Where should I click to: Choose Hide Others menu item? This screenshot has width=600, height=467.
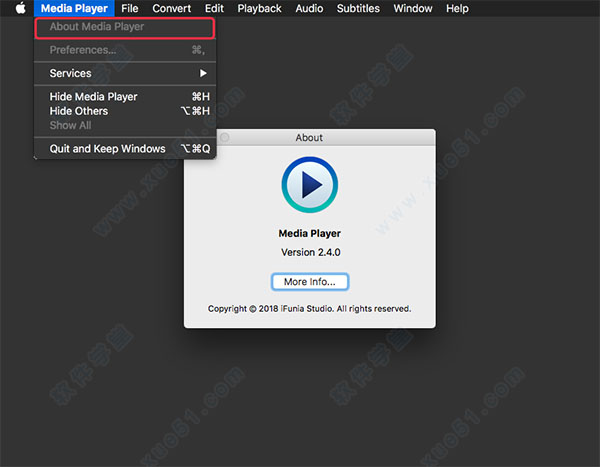coord(125,111)
